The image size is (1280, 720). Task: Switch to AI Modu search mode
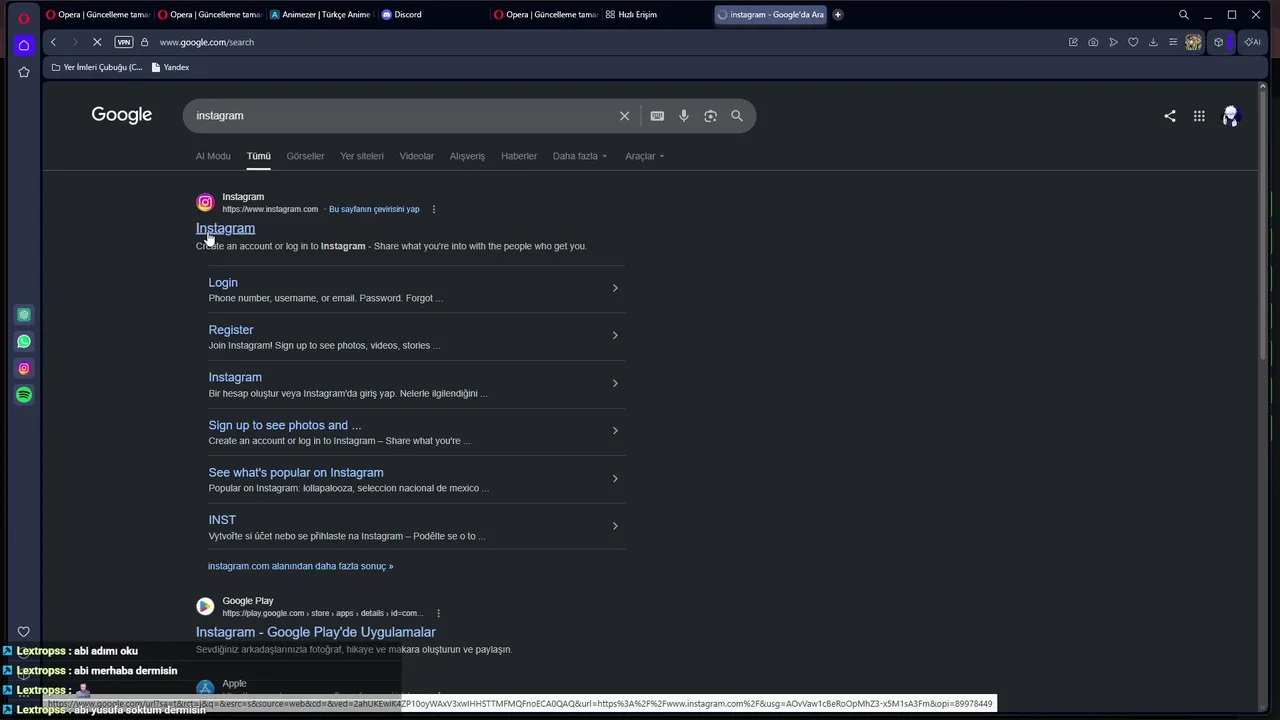pyautogui.click(x=213, y=156)
